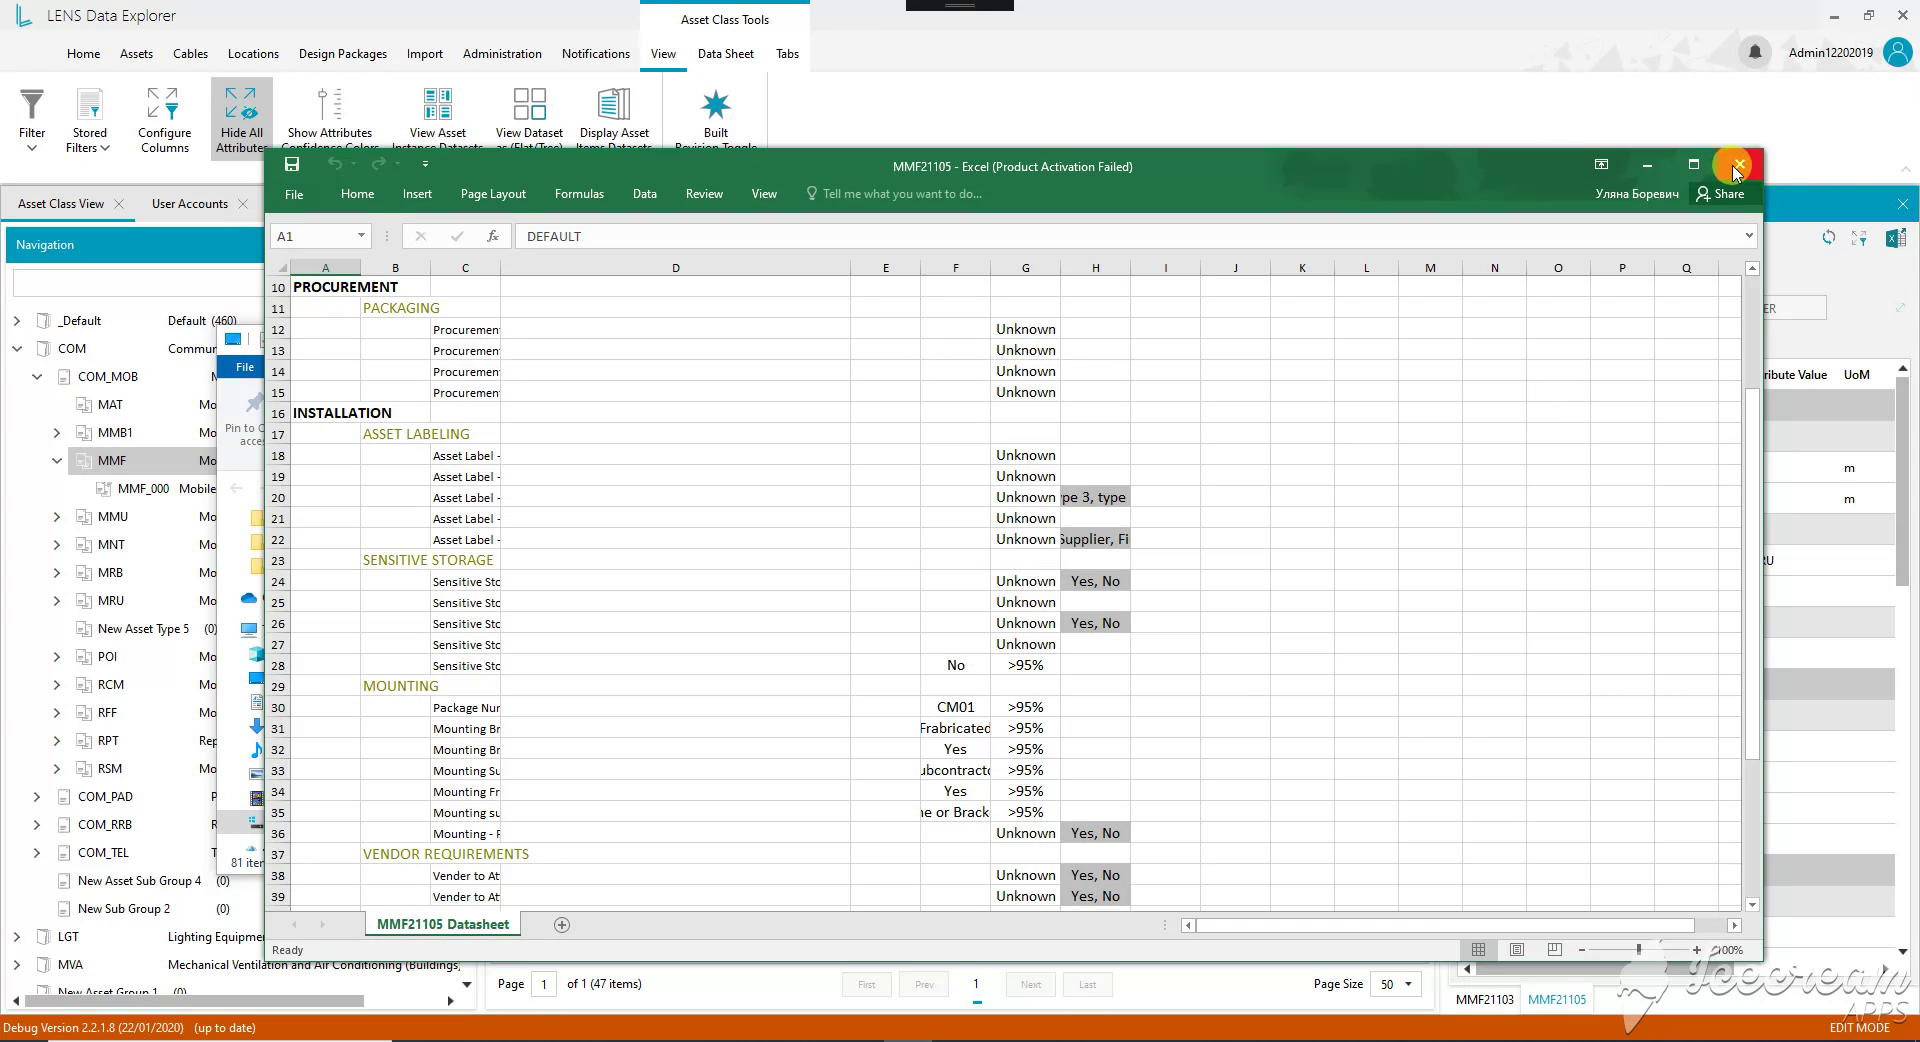Image resolution: width=1920 pixels, height=1042 pixels.
Task: Click the Configure Columns icon
Action: click(163, 103)
